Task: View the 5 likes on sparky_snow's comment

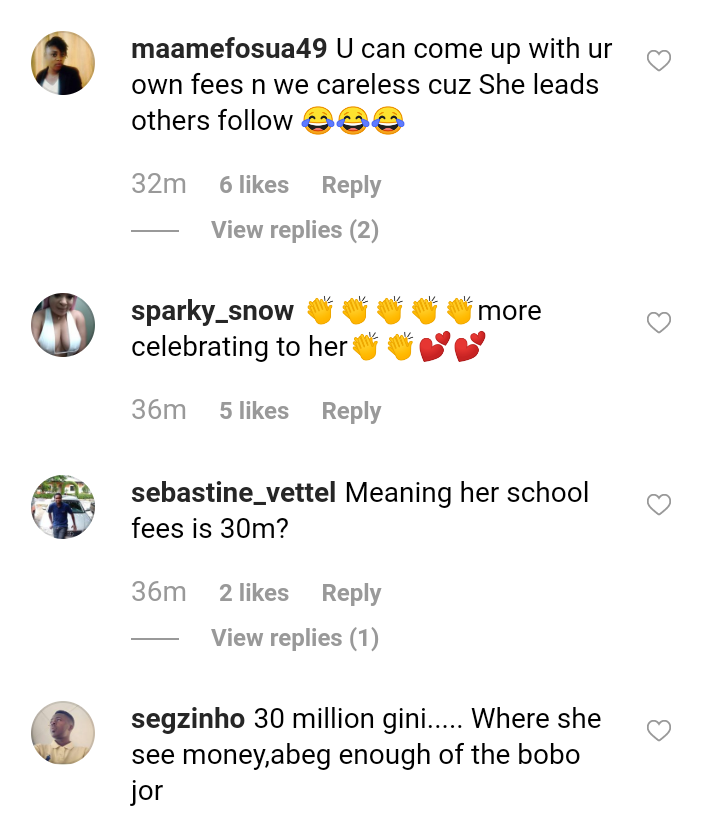Action: point(254,411)
